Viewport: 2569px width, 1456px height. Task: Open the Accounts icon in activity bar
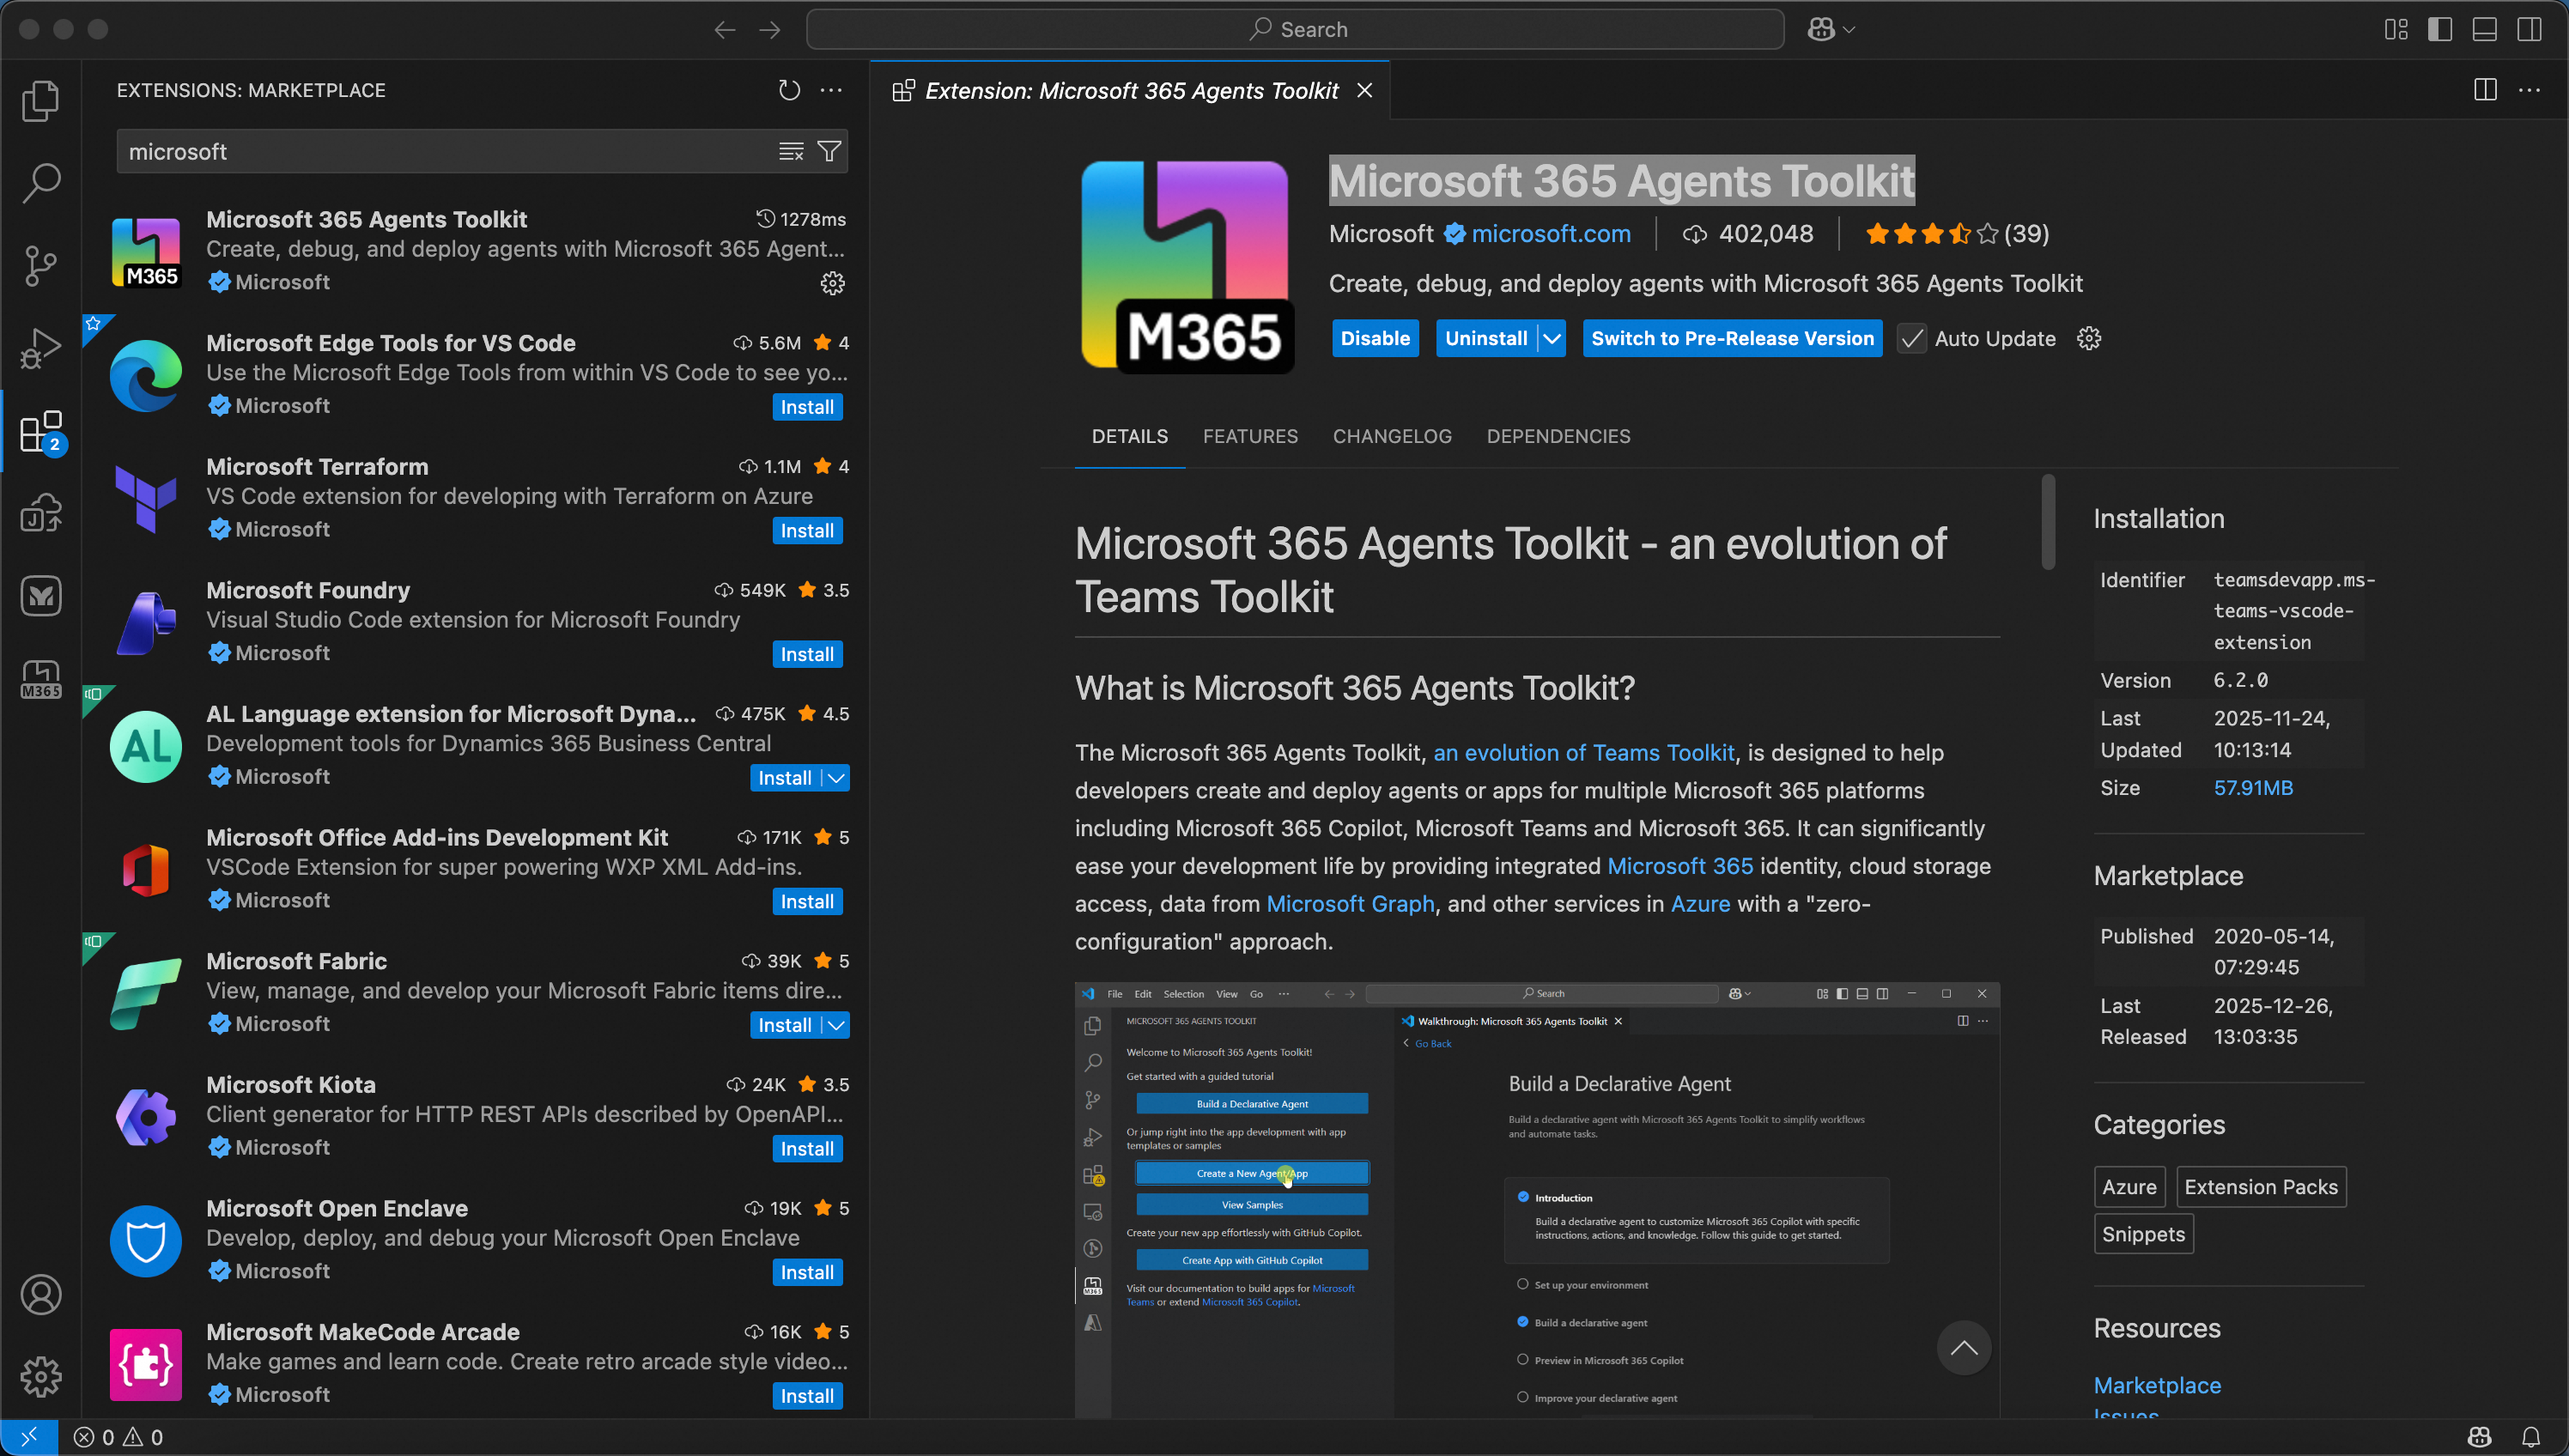tap(41, 1295)
